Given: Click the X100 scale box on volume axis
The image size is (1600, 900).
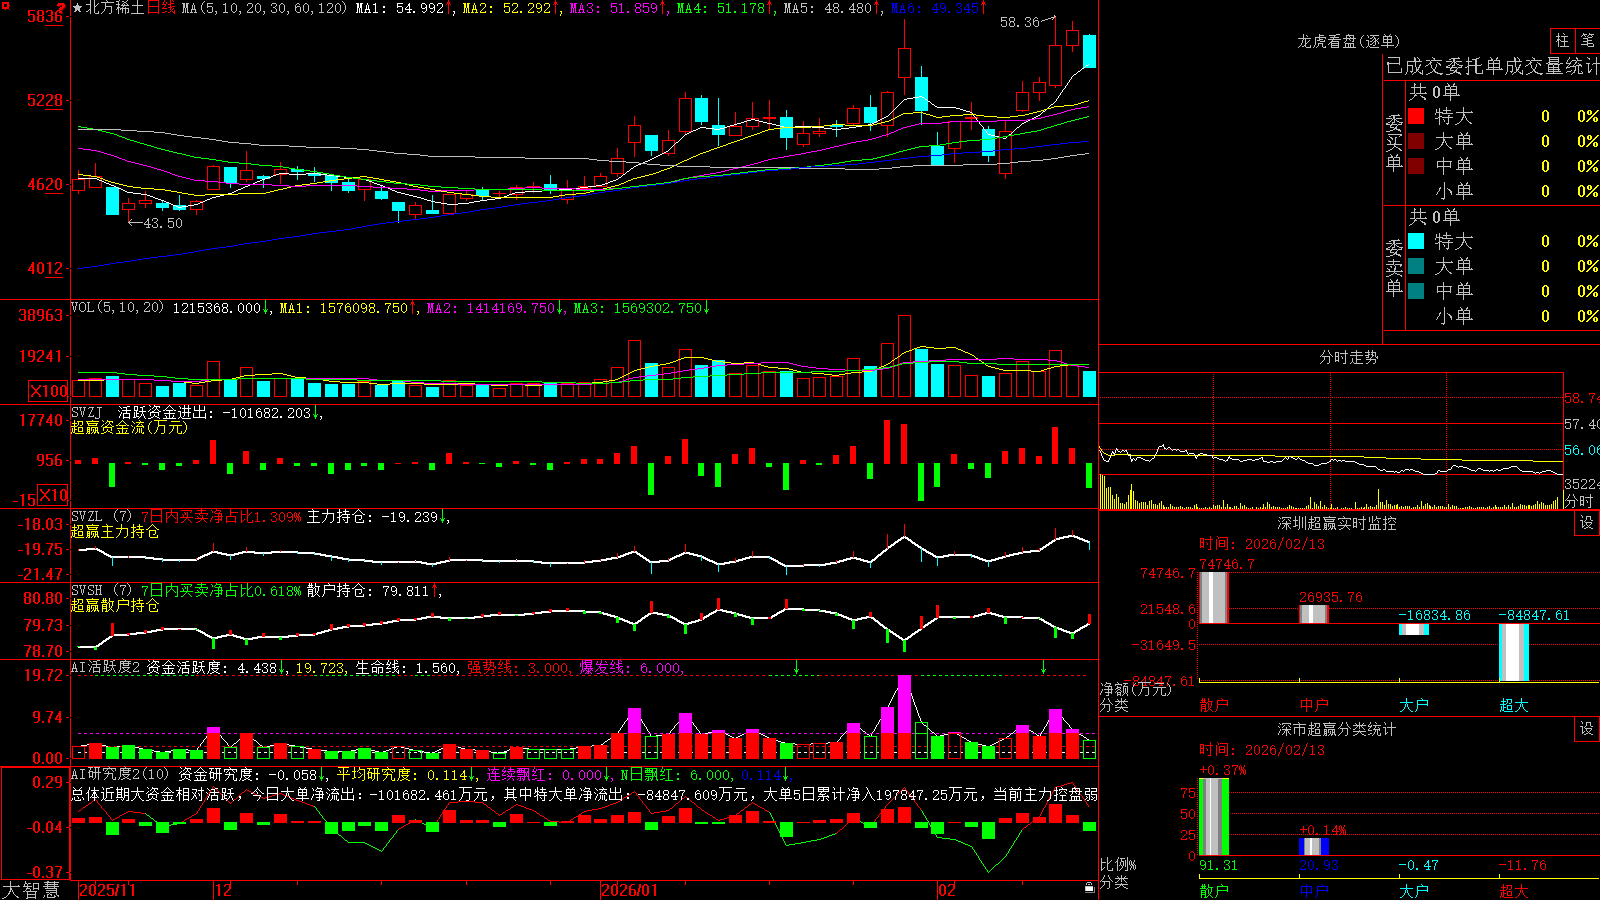Looking at the screenshot, I should point(48,391).
